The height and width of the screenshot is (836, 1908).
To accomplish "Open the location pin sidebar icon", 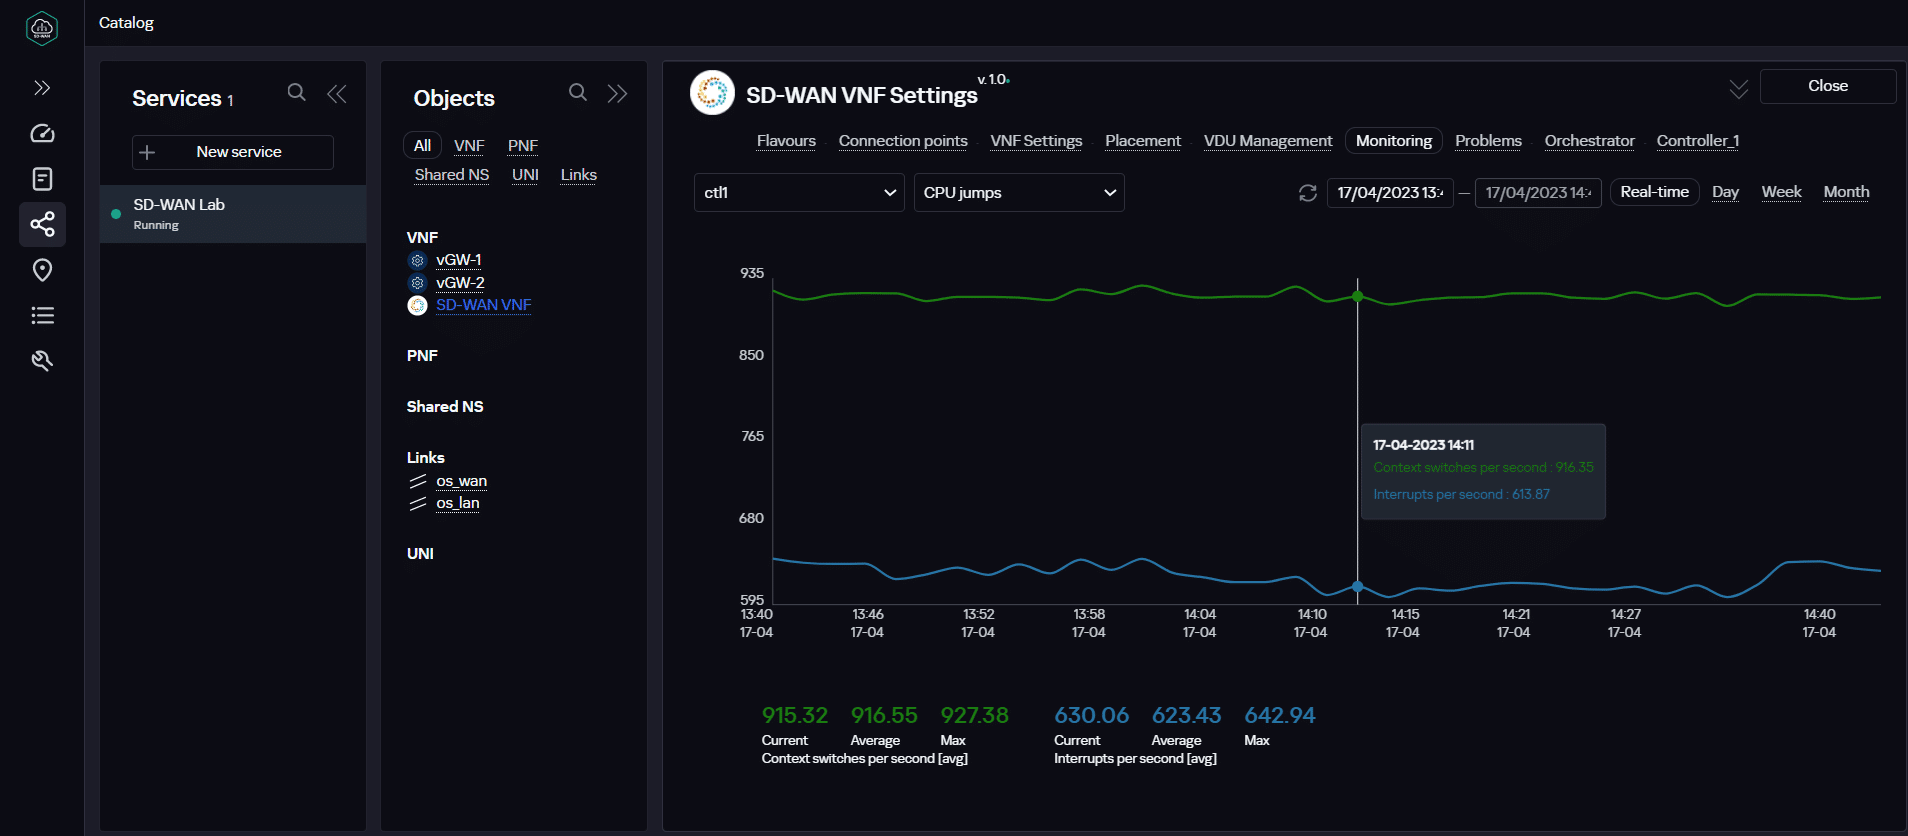I will [42, 270].
